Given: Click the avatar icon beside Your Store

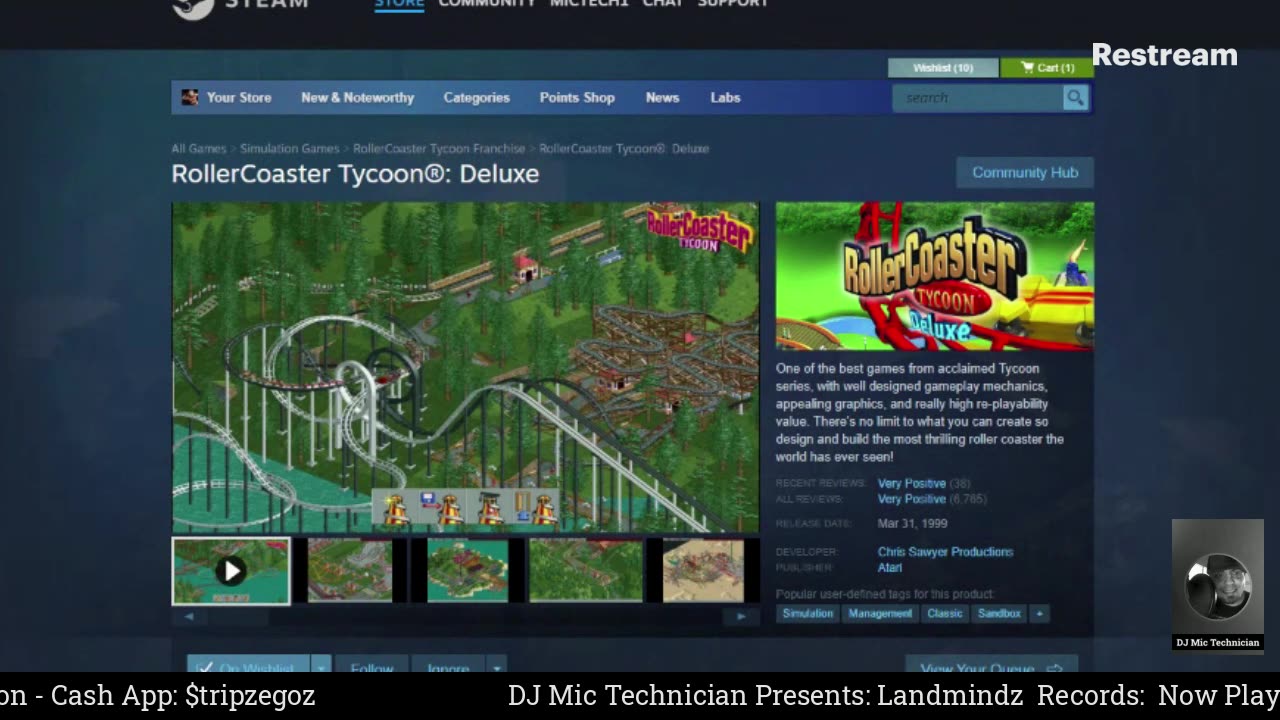Looking at the screenshot, I should click(x=189, y=97).
